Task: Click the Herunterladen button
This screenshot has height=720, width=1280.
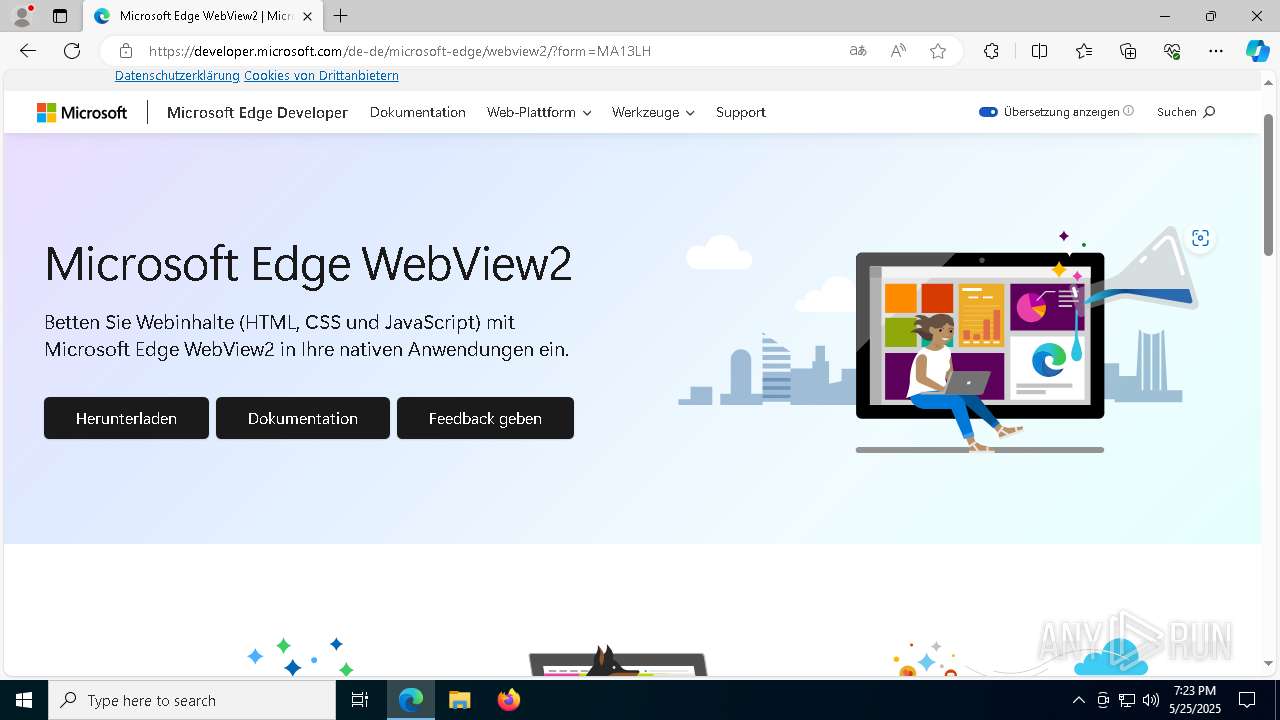Action: 126,418
